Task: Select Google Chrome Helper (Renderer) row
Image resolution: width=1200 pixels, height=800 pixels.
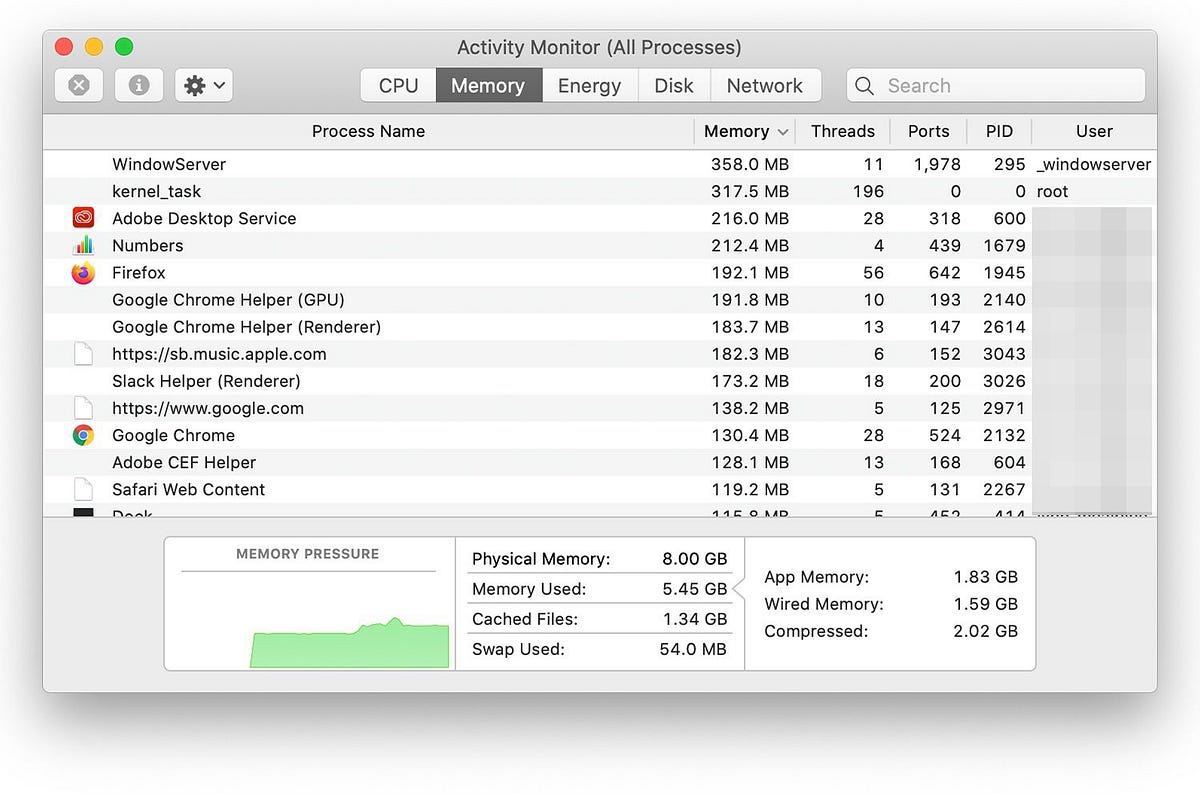Action: click(x=600, y=326)
